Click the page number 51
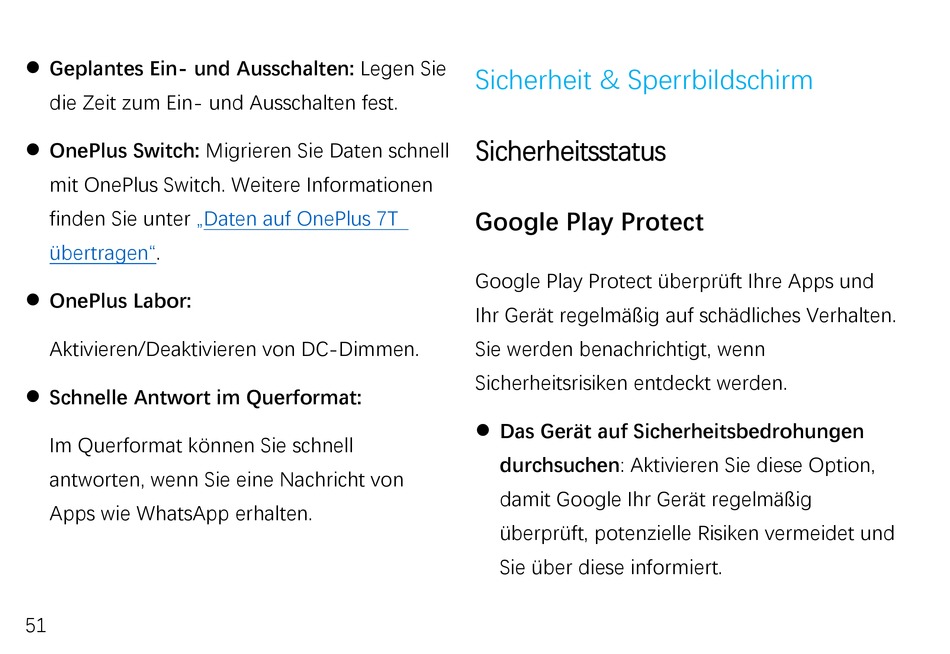Image resolution: width=950 pixels, height=654 pixels. [x=36, y=625]
